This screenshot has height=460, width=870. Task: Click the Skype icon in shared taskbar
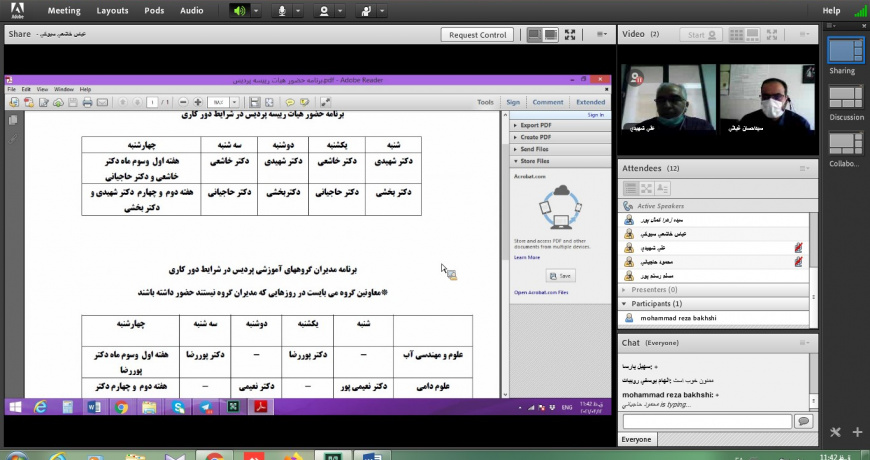178,407
